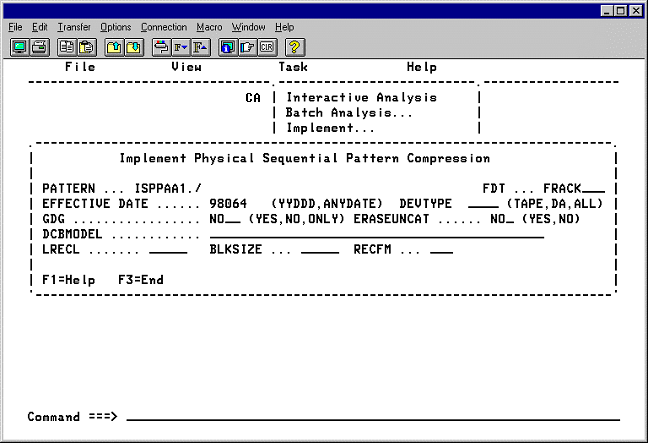The height and width of the screenshot is (443, 648).
Task: Choose Batch Analysis... from Task pulldown
Action: [349, 113]
